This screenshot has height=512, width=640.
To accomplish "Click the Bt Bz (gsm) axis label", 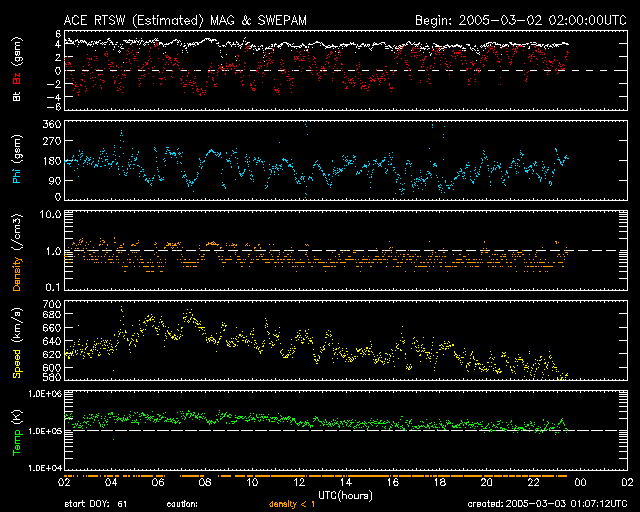I will [16, 70].
